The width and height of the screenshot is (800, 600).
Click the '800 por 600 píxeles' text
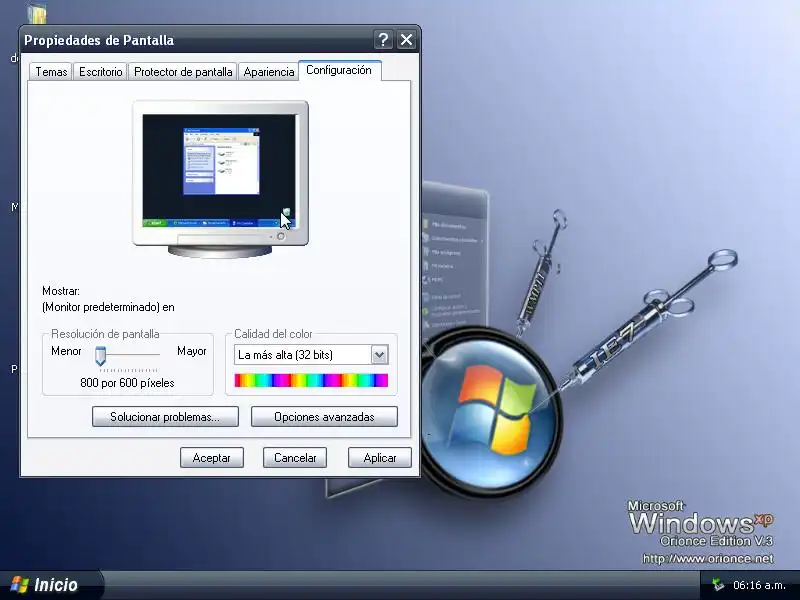[127, 383]
